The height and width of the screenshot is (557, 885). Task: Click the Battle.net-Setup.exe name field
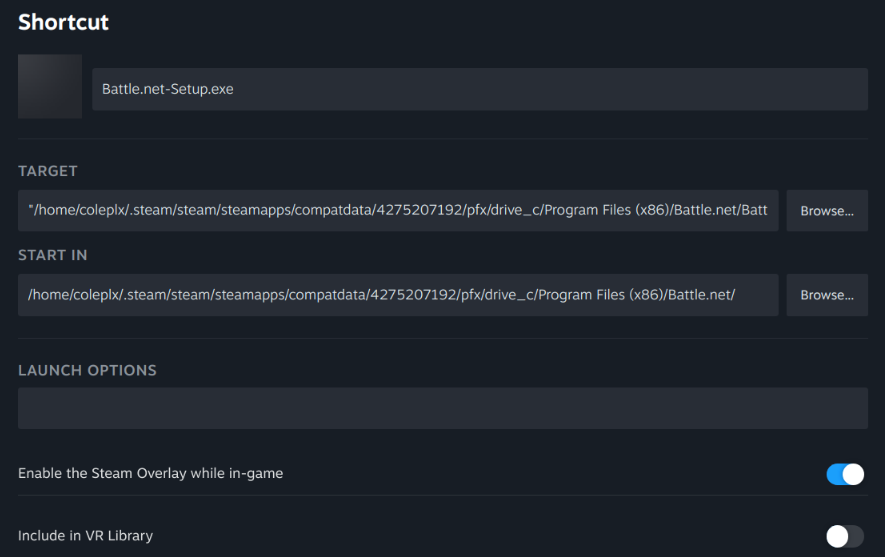click(479, 89)
